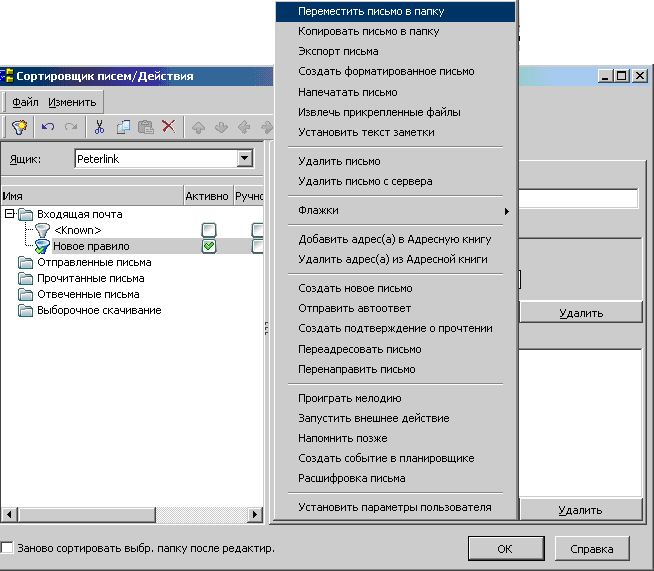This screenshot has height=571, width=654.
Task: Toggle 'Заново сортировать выбр. папку' checkbox
Action: point(8,549)
